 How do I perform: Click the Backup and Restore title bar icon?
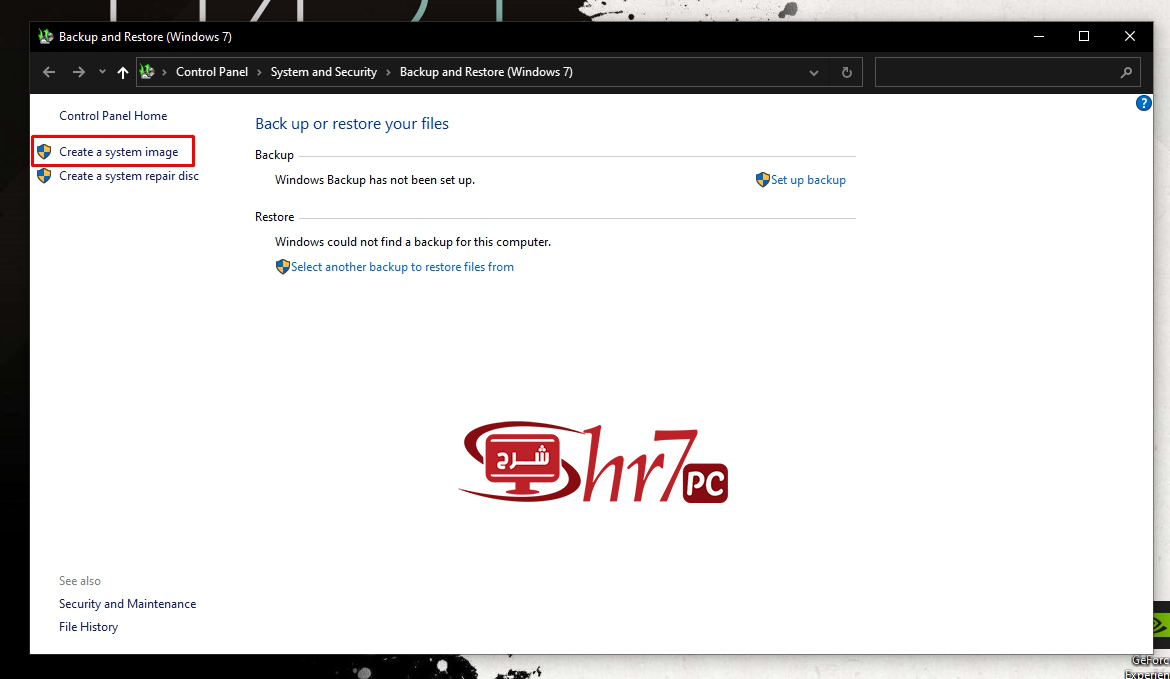pyautogui.click(x=46, y=37)
